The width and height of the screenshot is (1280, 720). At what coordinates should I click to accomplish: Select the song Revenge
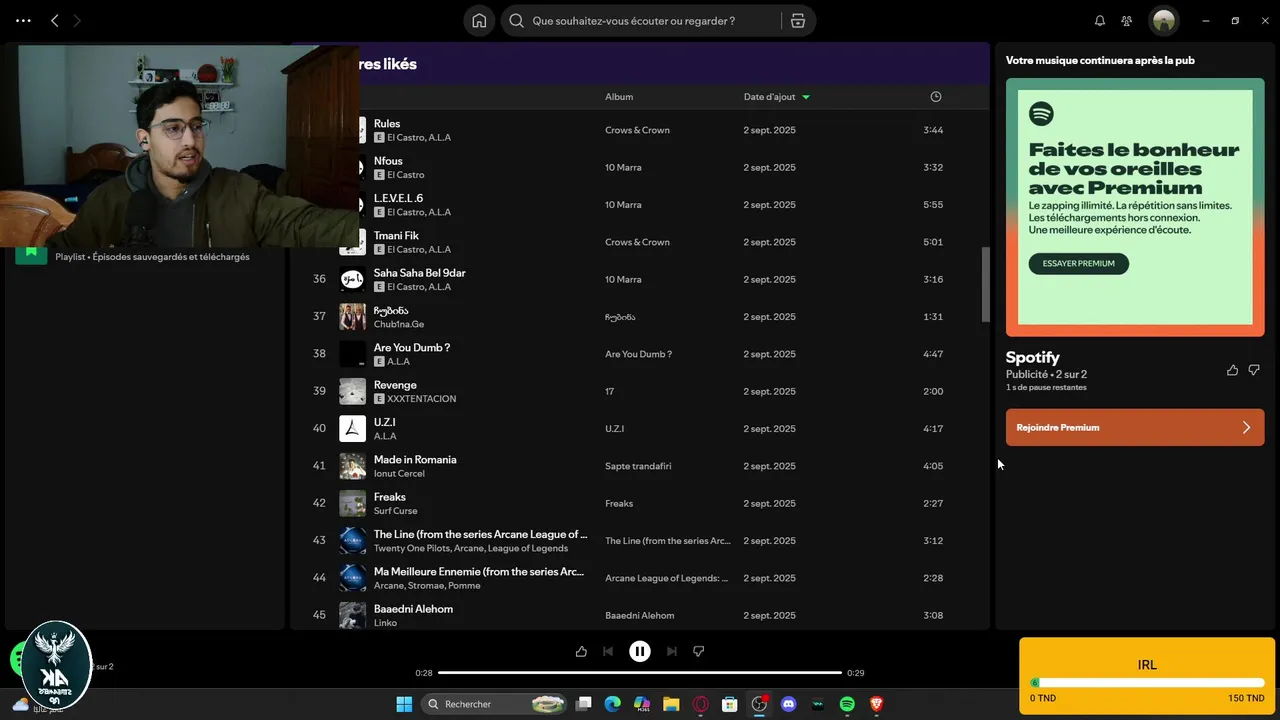(395, 385)
